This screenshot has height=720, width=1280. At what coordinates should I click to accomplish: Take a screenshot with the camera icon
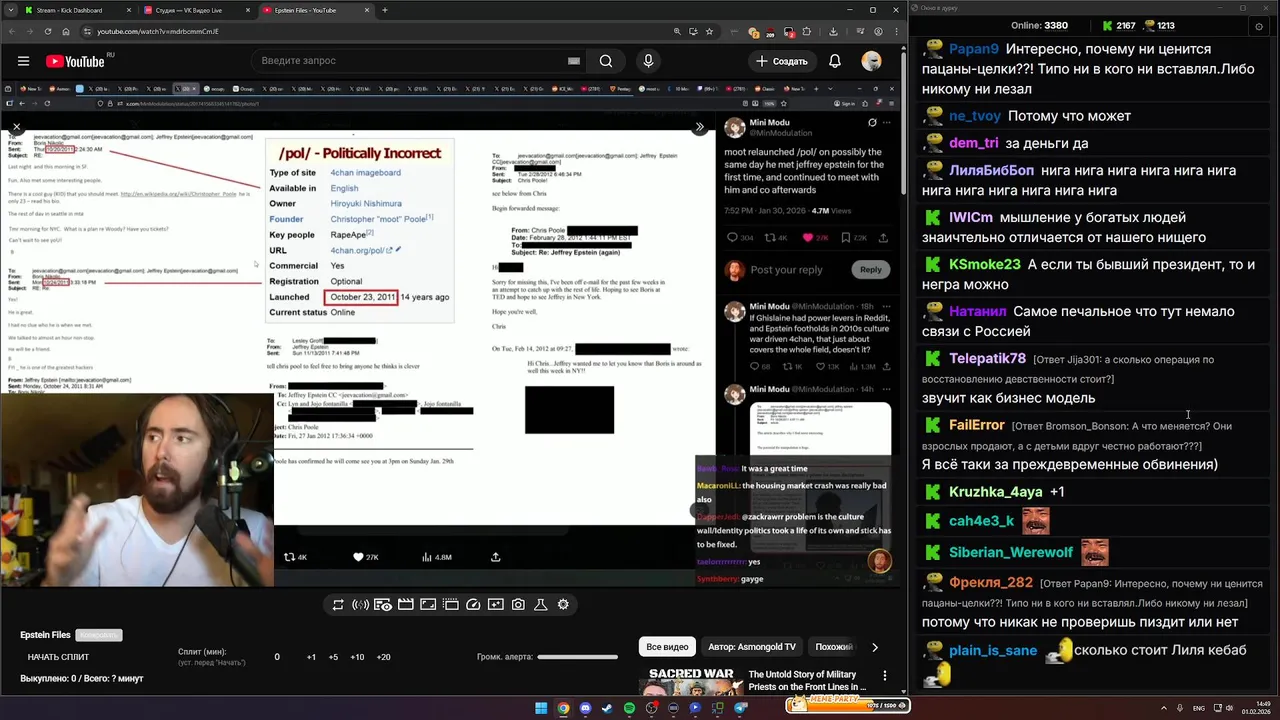(x=518, y=605)
